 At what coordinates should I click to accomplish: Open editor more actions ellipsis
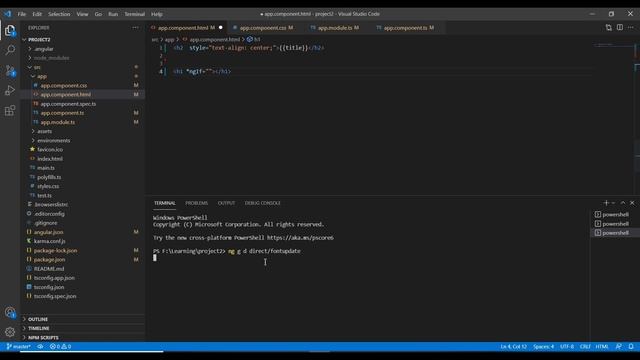point(631,27)
